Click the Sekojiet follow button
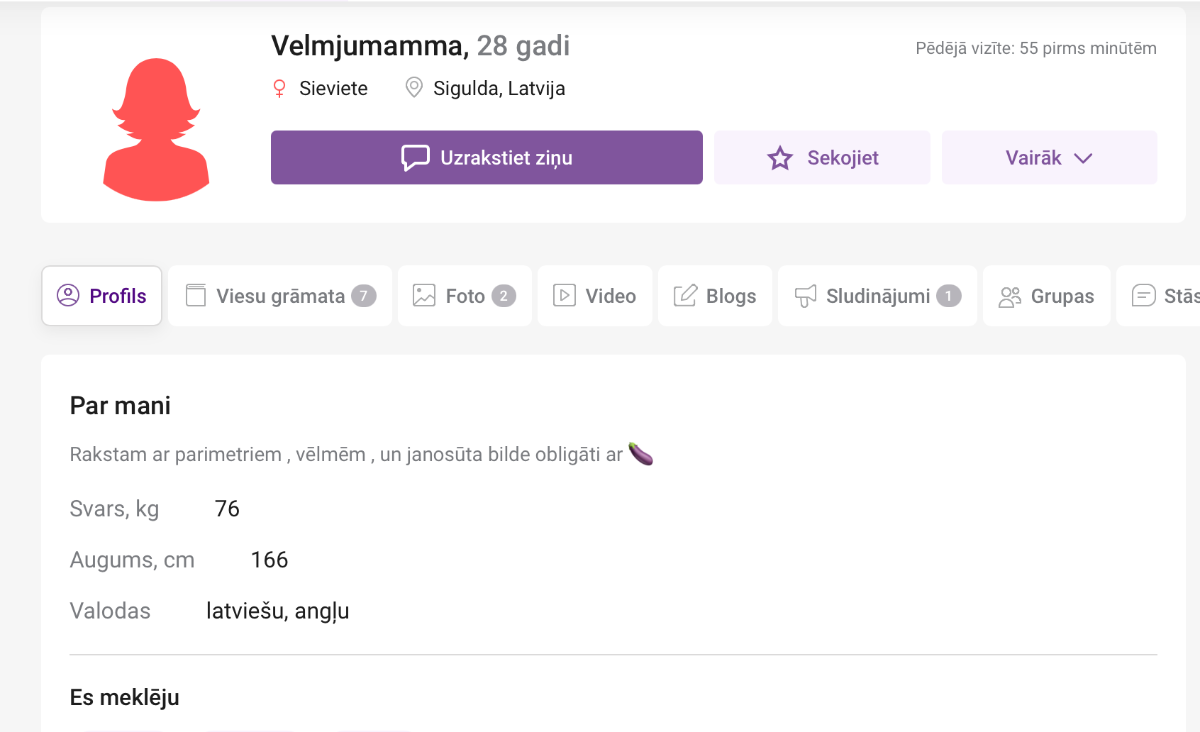 coord(822,158)
